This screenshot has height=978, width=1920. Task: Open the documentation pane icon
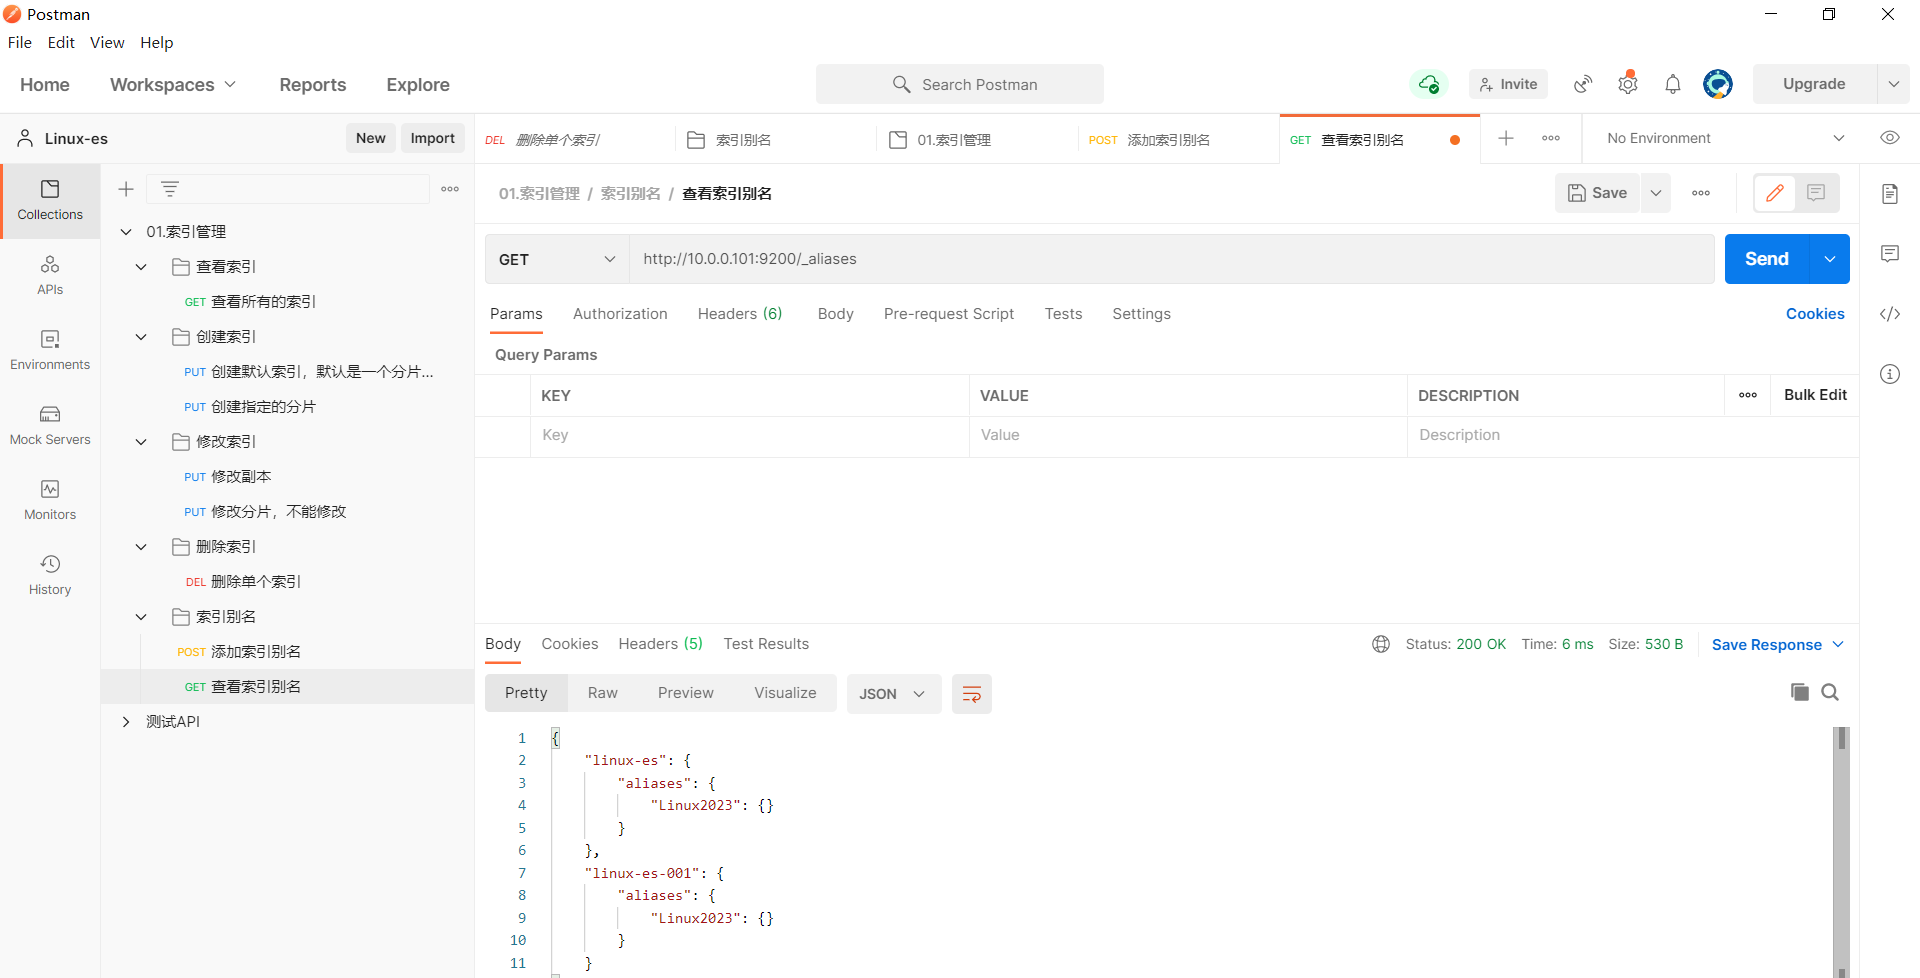pyautogui.click(x=1890, y=194)
